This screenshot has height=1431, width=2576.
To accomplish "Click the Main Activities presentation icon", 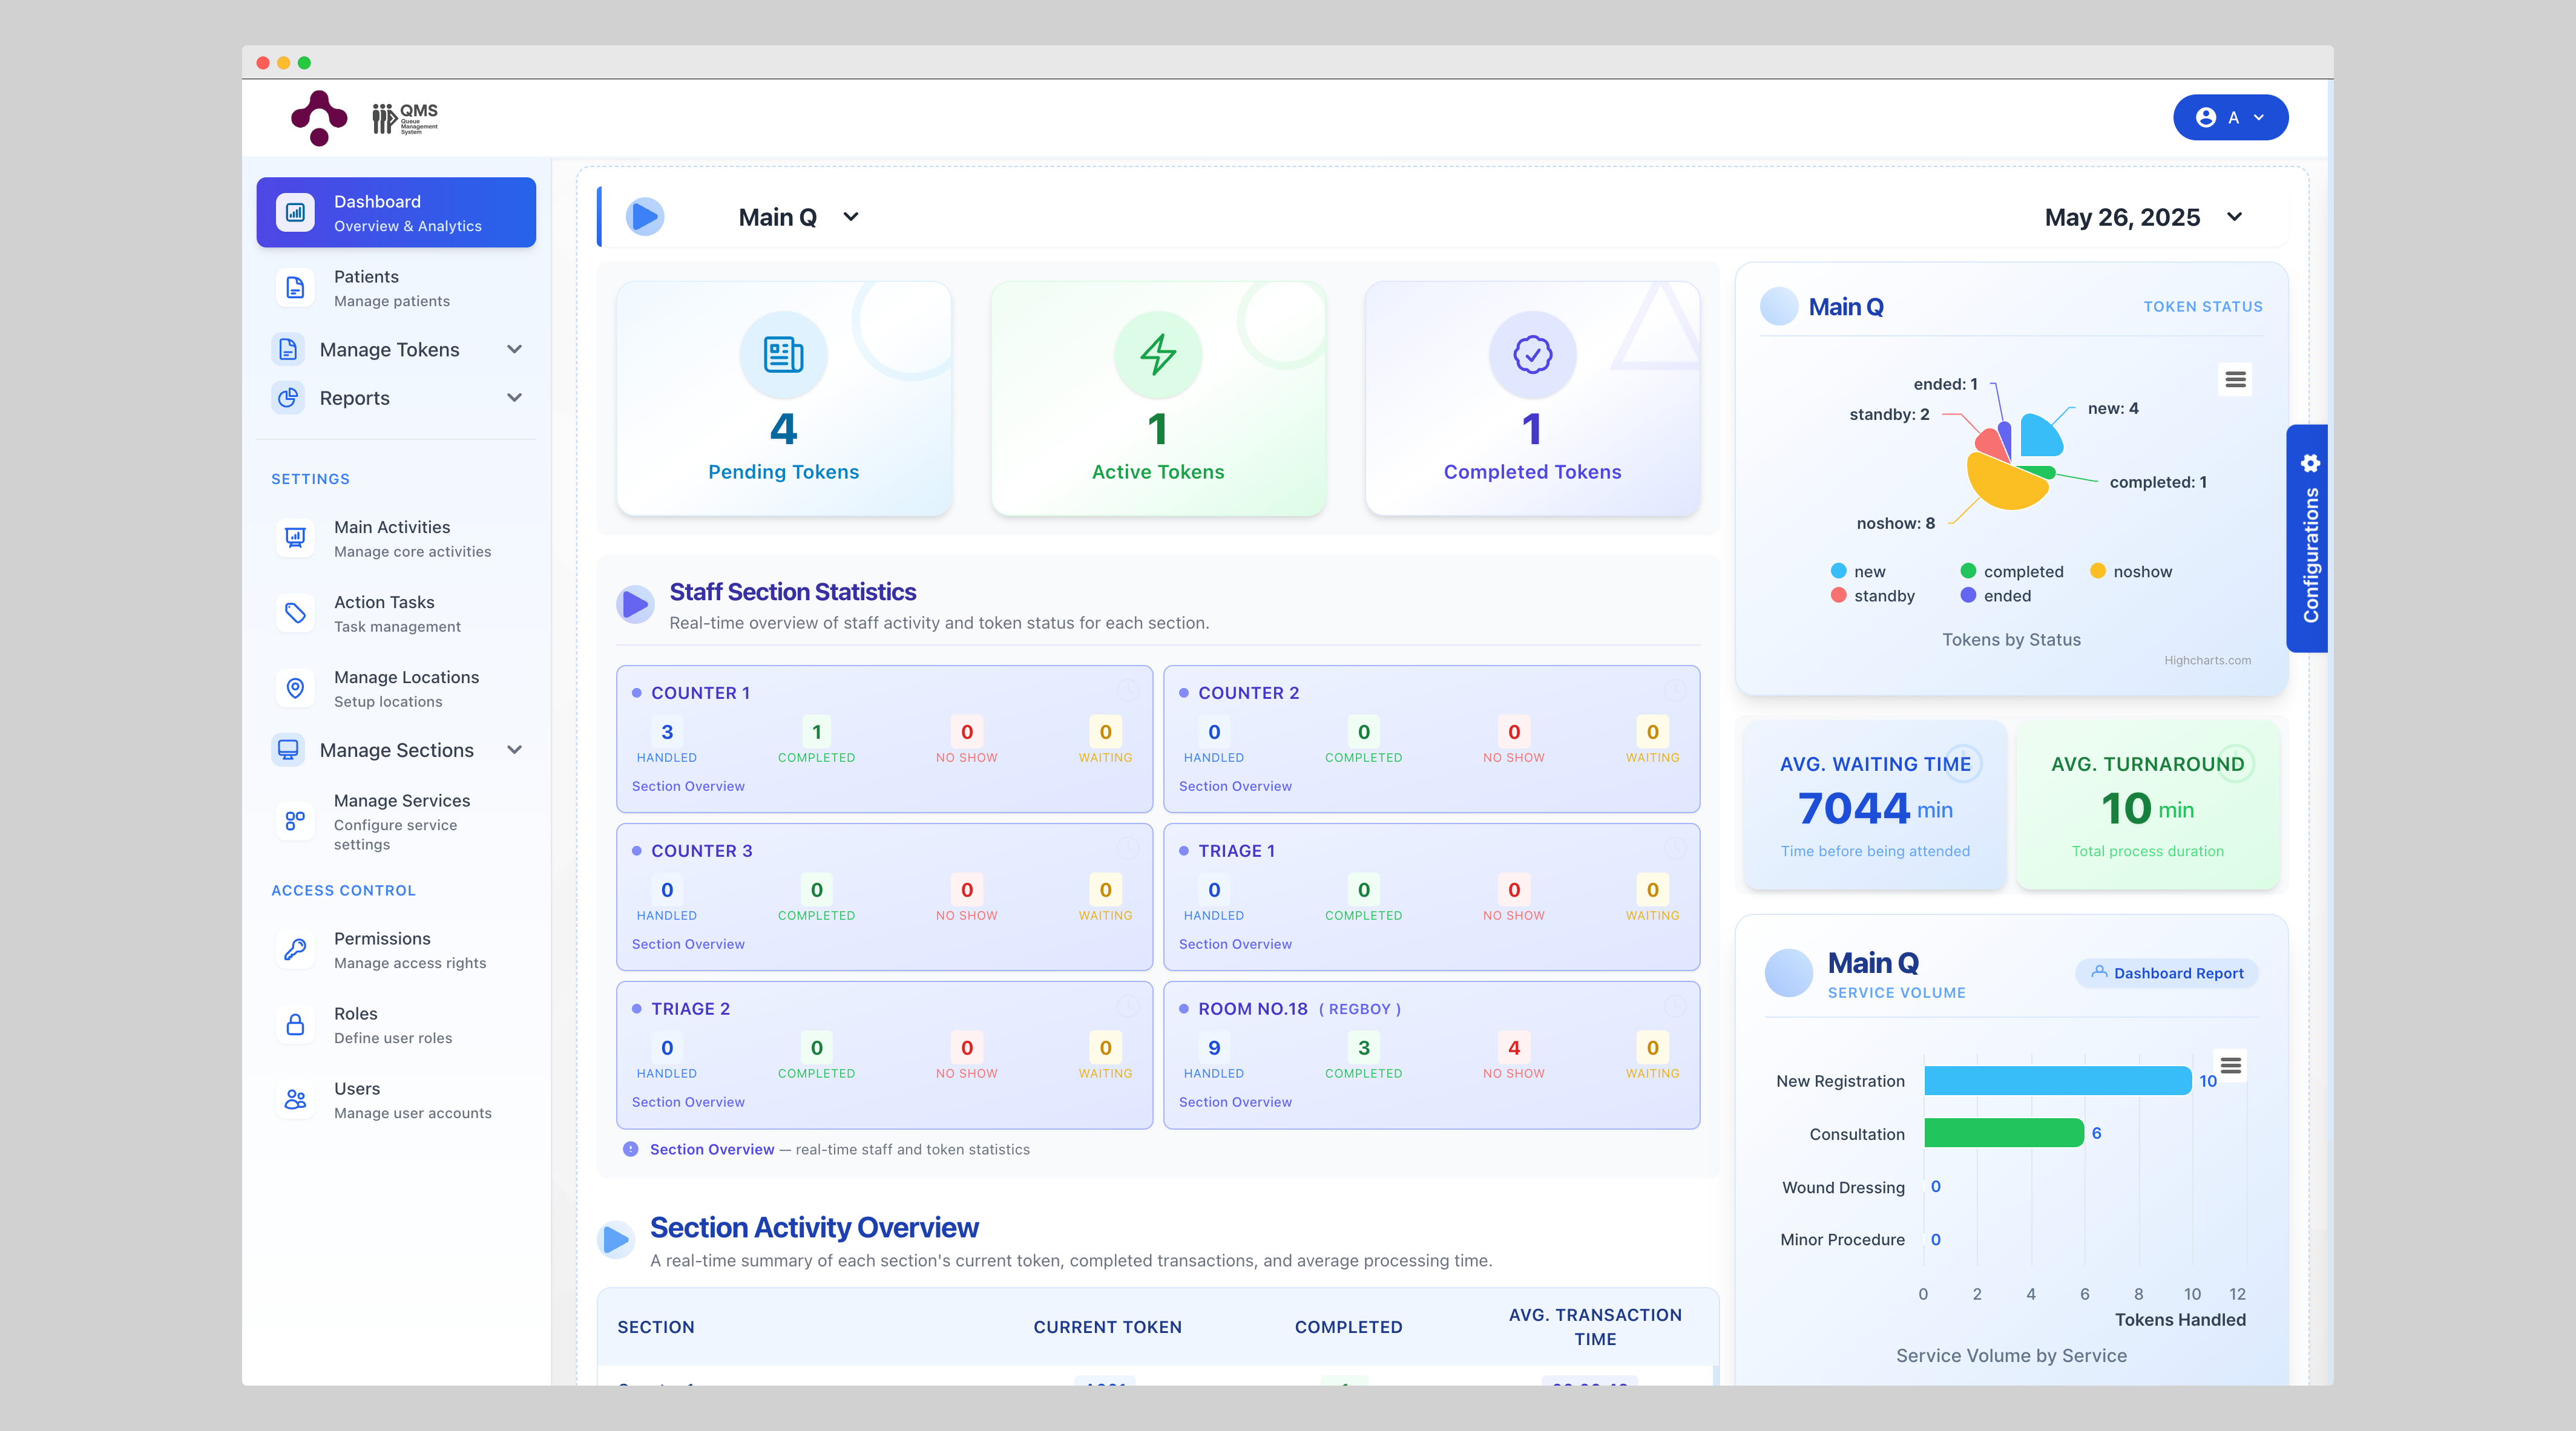I will pyautogui.click(x=295, y=538).
